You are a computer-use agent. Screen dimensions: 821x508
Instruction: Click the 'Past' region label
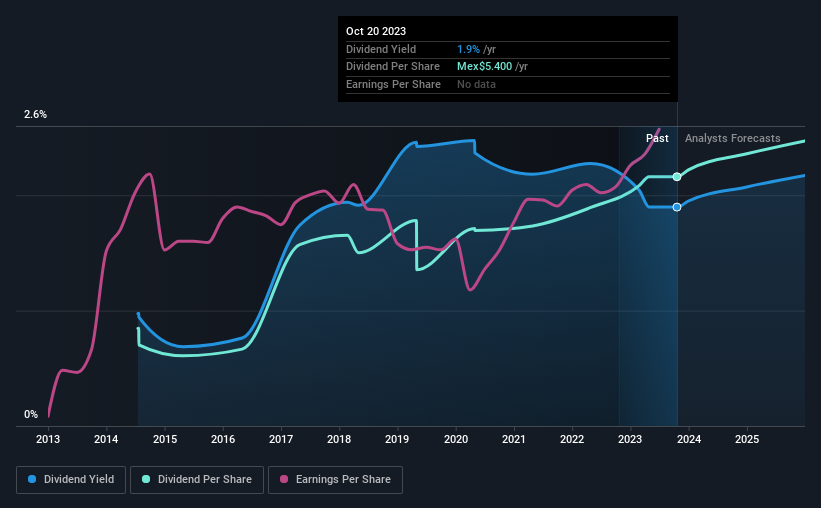tap(657, 138)
